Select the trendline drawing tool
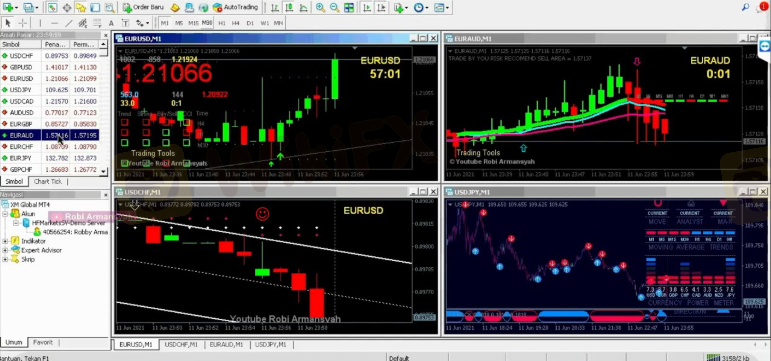This screenshot has height=361, width=771. 69,23
